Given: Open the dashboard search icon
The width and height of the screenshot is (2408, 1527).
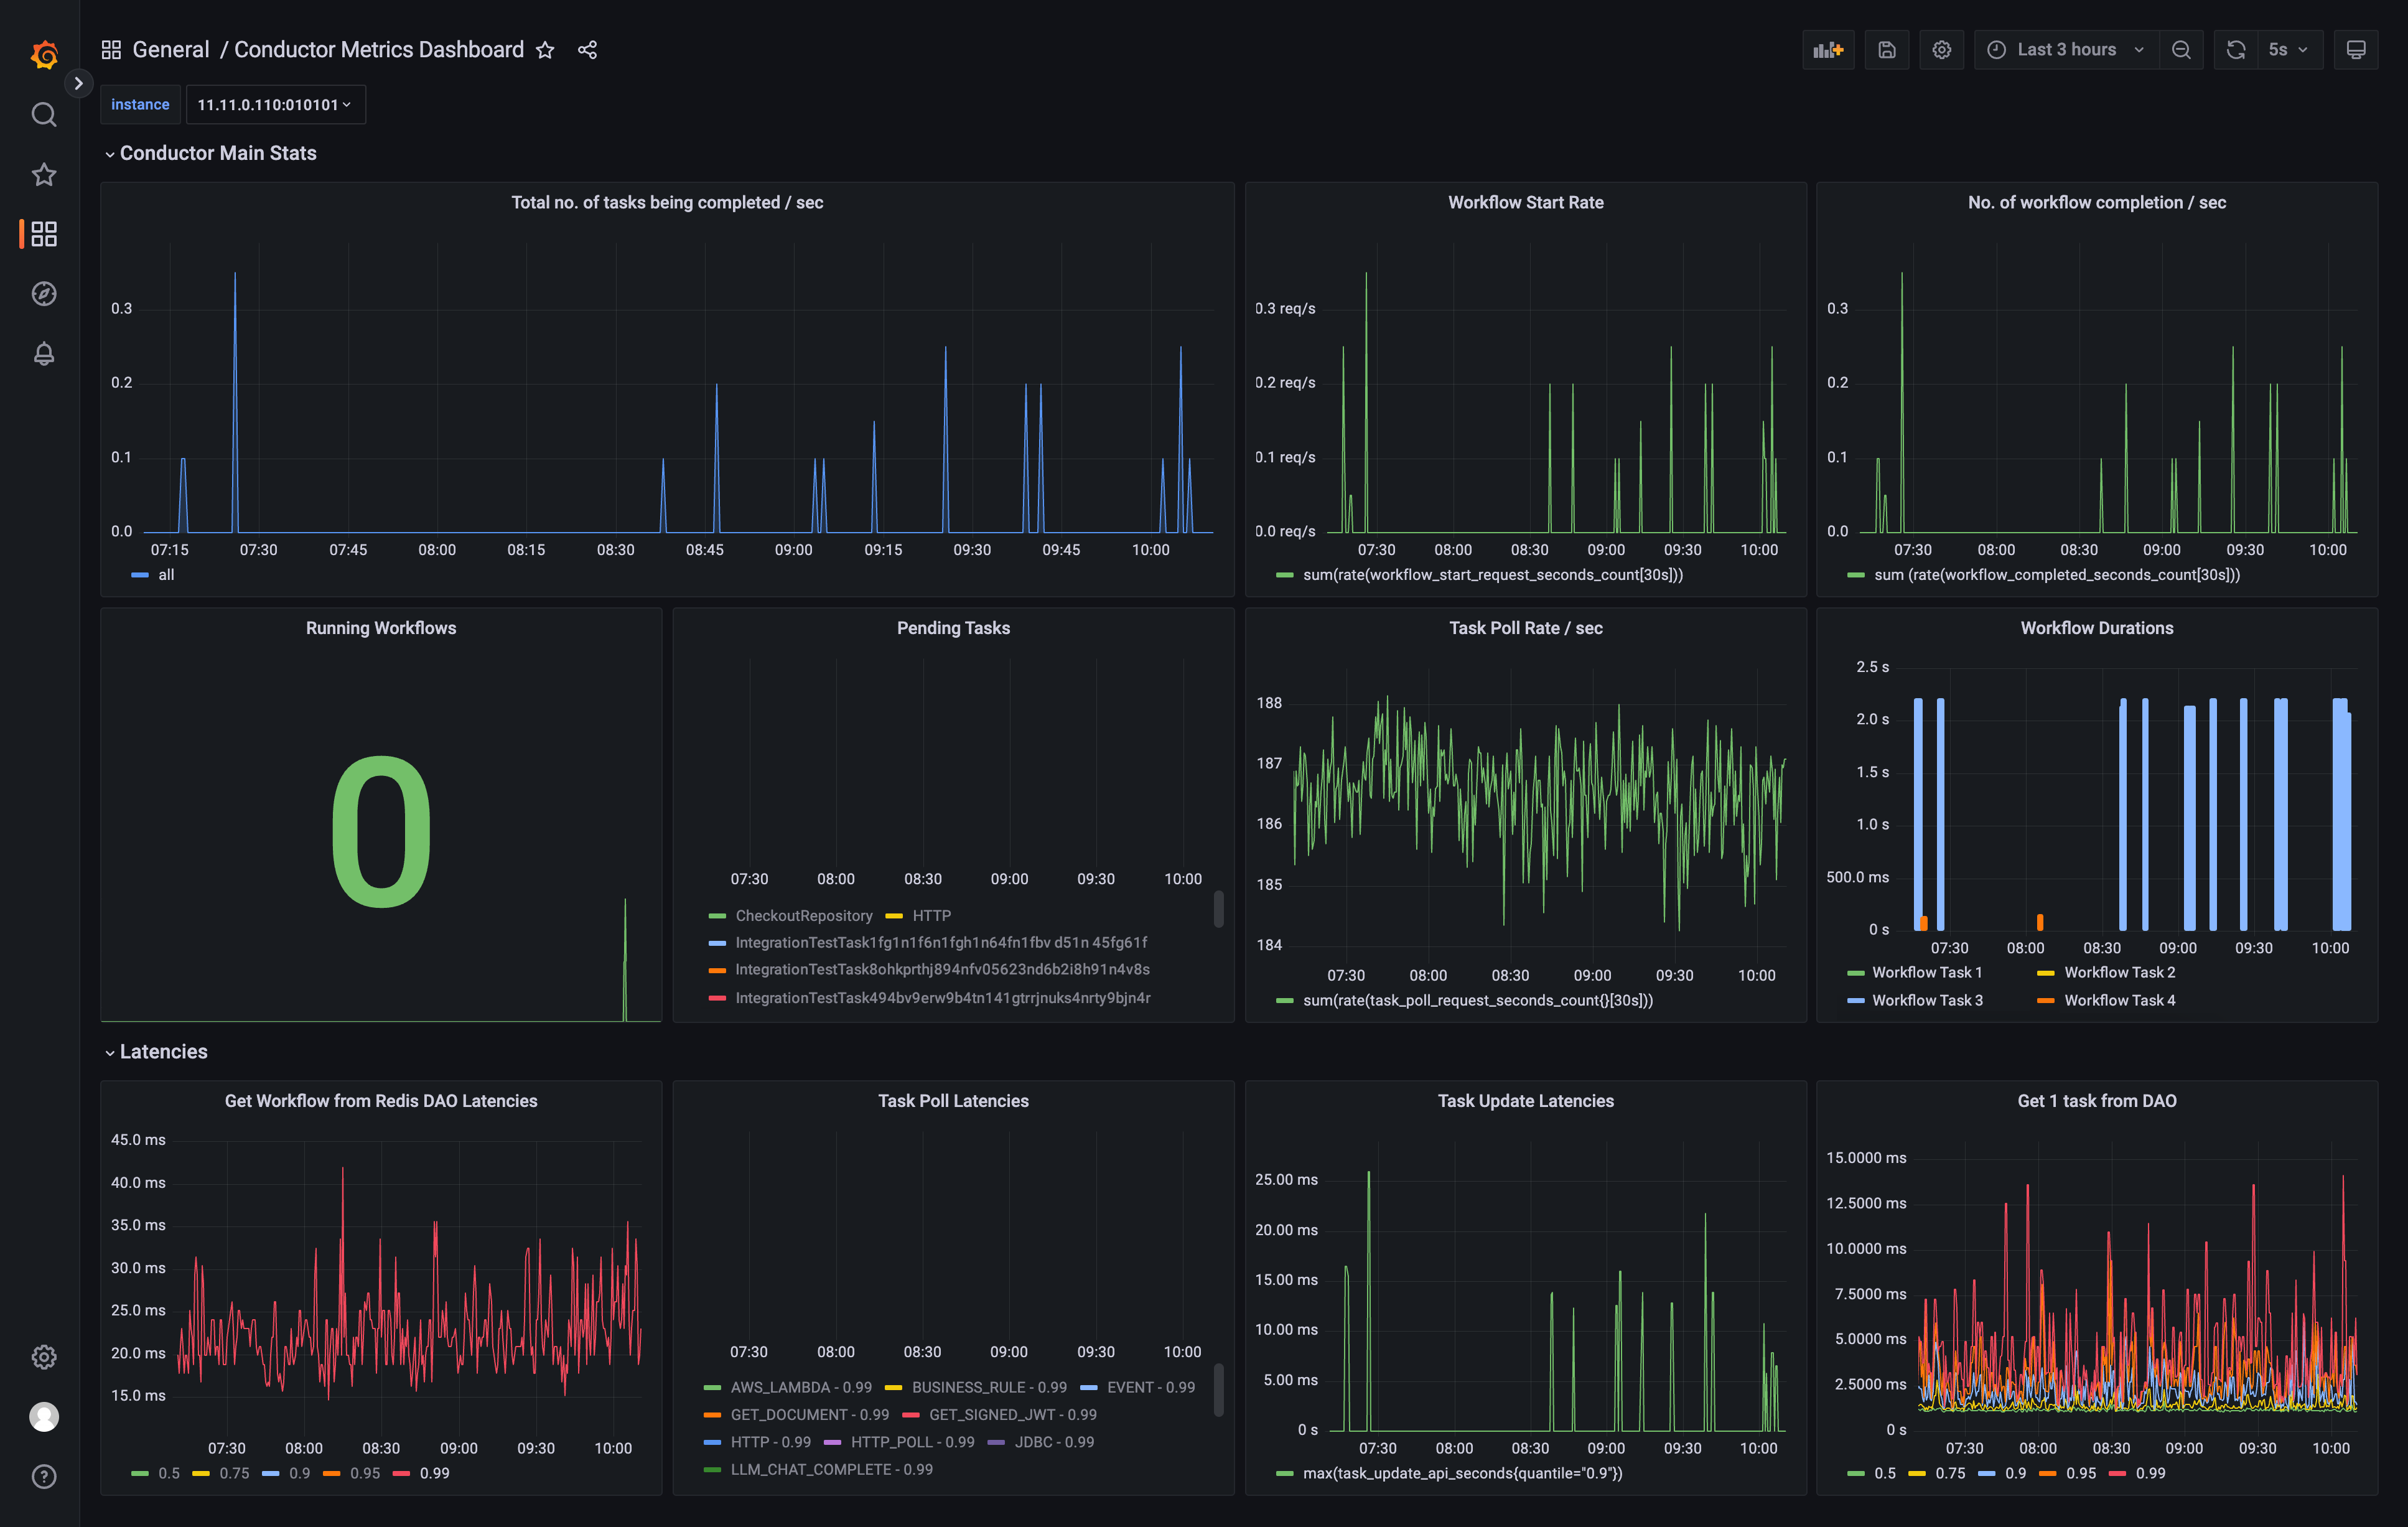Looking at the screenshot, I should click(44, 114).
